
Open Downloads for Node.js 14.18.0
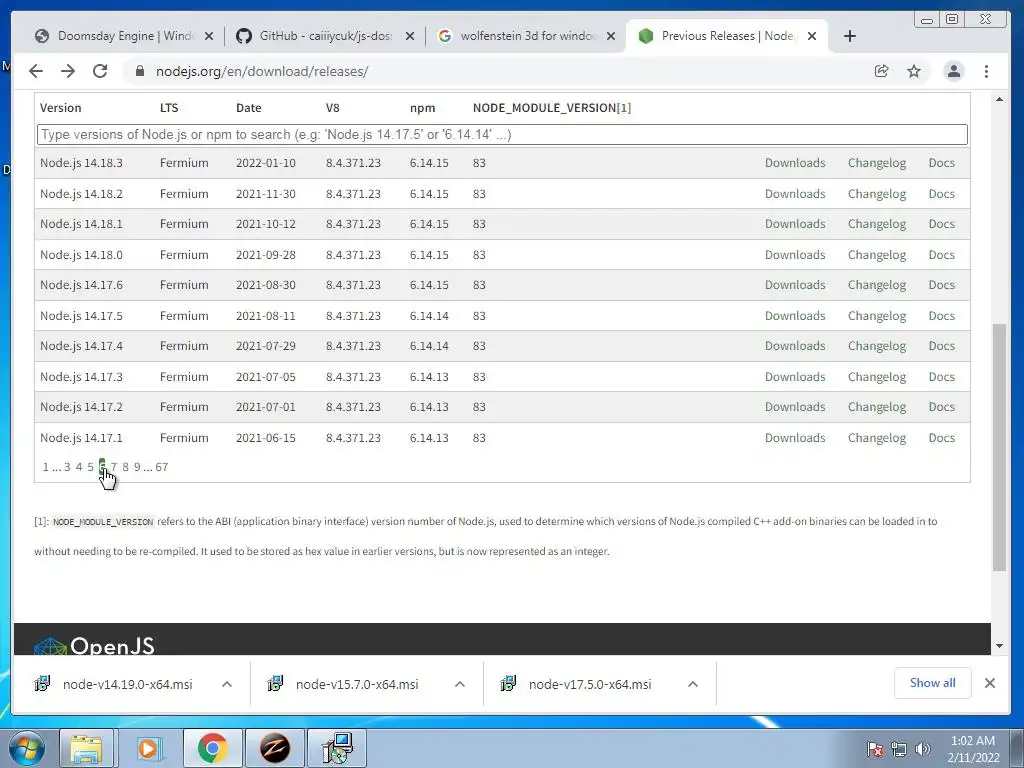795,255
